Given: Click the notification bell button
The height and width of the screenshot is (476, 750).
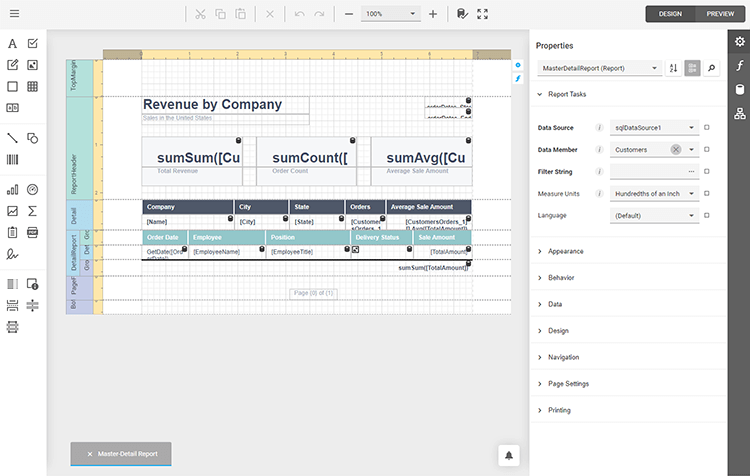Looking at the screenshot, I should click(x=509, y=455).
